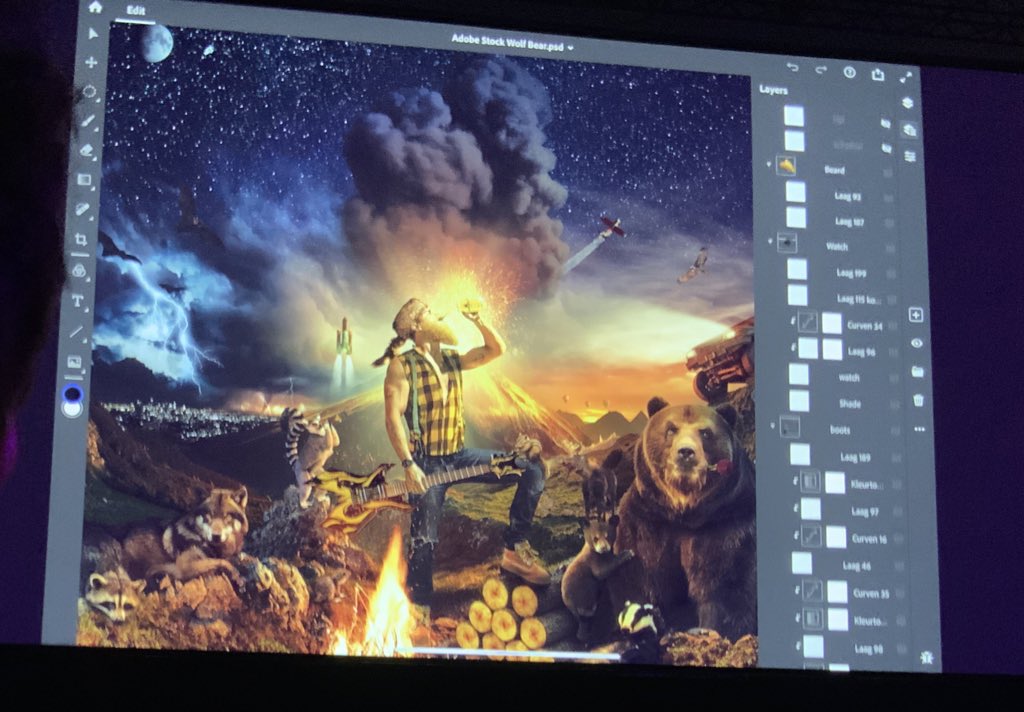The width and height of the screenshot is (1024, 712).
Task: Toggle visibility of Laag 199
Action: 891,275
